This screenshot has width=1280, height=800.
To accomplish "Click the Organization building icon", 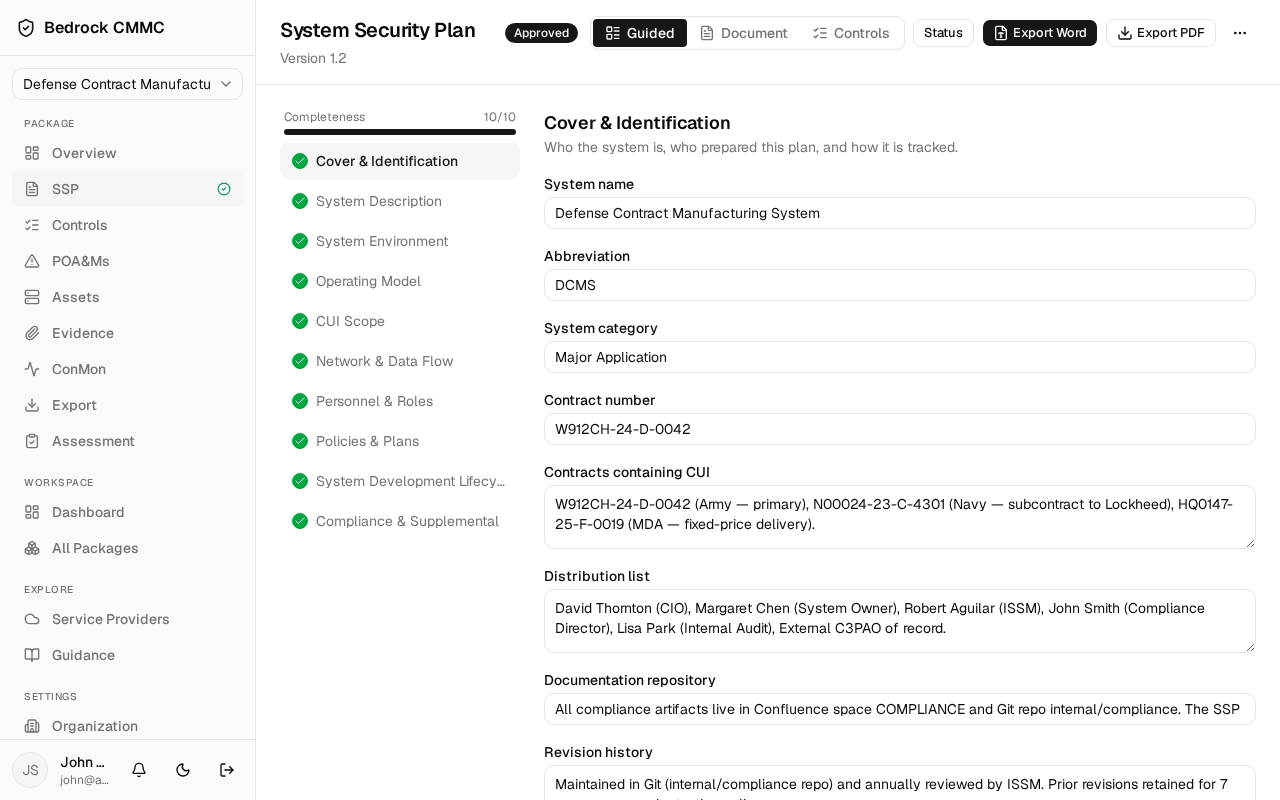I will [32, 726].
